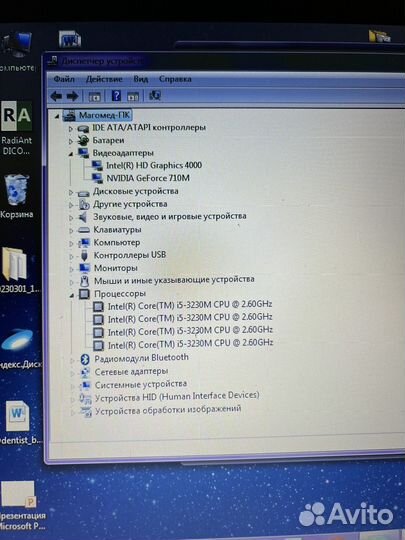Image resolution: width=405 pixels, height=540 pixels.
Task: Select the Компьютер tree row
Action: (117, 242)
